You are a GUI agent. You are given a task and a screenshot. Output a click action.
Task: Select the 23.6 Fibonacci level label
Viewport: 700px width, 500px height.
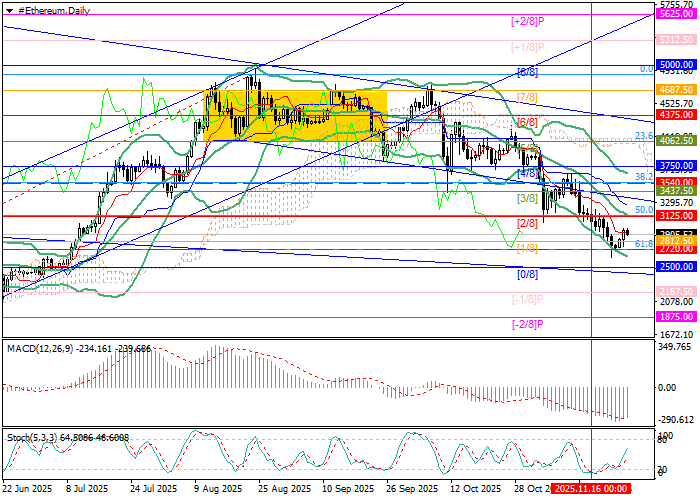tap(644, 136)
